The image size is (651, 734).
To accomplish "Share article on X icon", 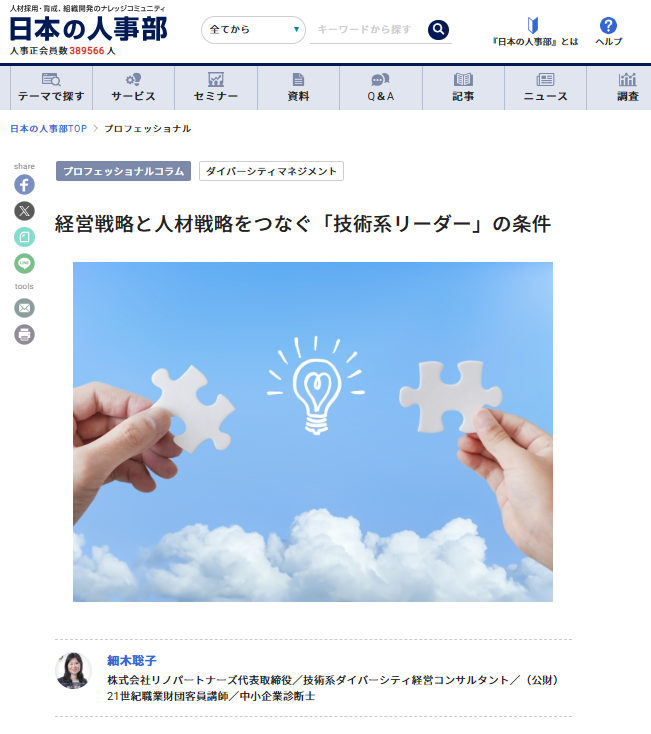I will [24, 211].
